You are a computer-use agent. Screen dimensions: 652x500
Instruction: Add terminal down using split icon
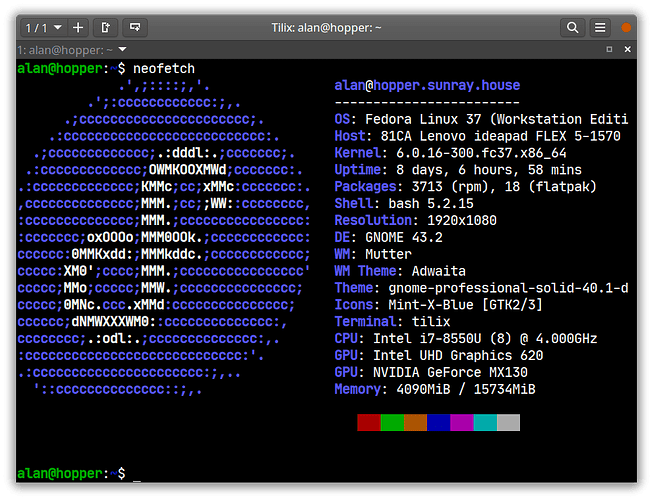pos(134,27)
